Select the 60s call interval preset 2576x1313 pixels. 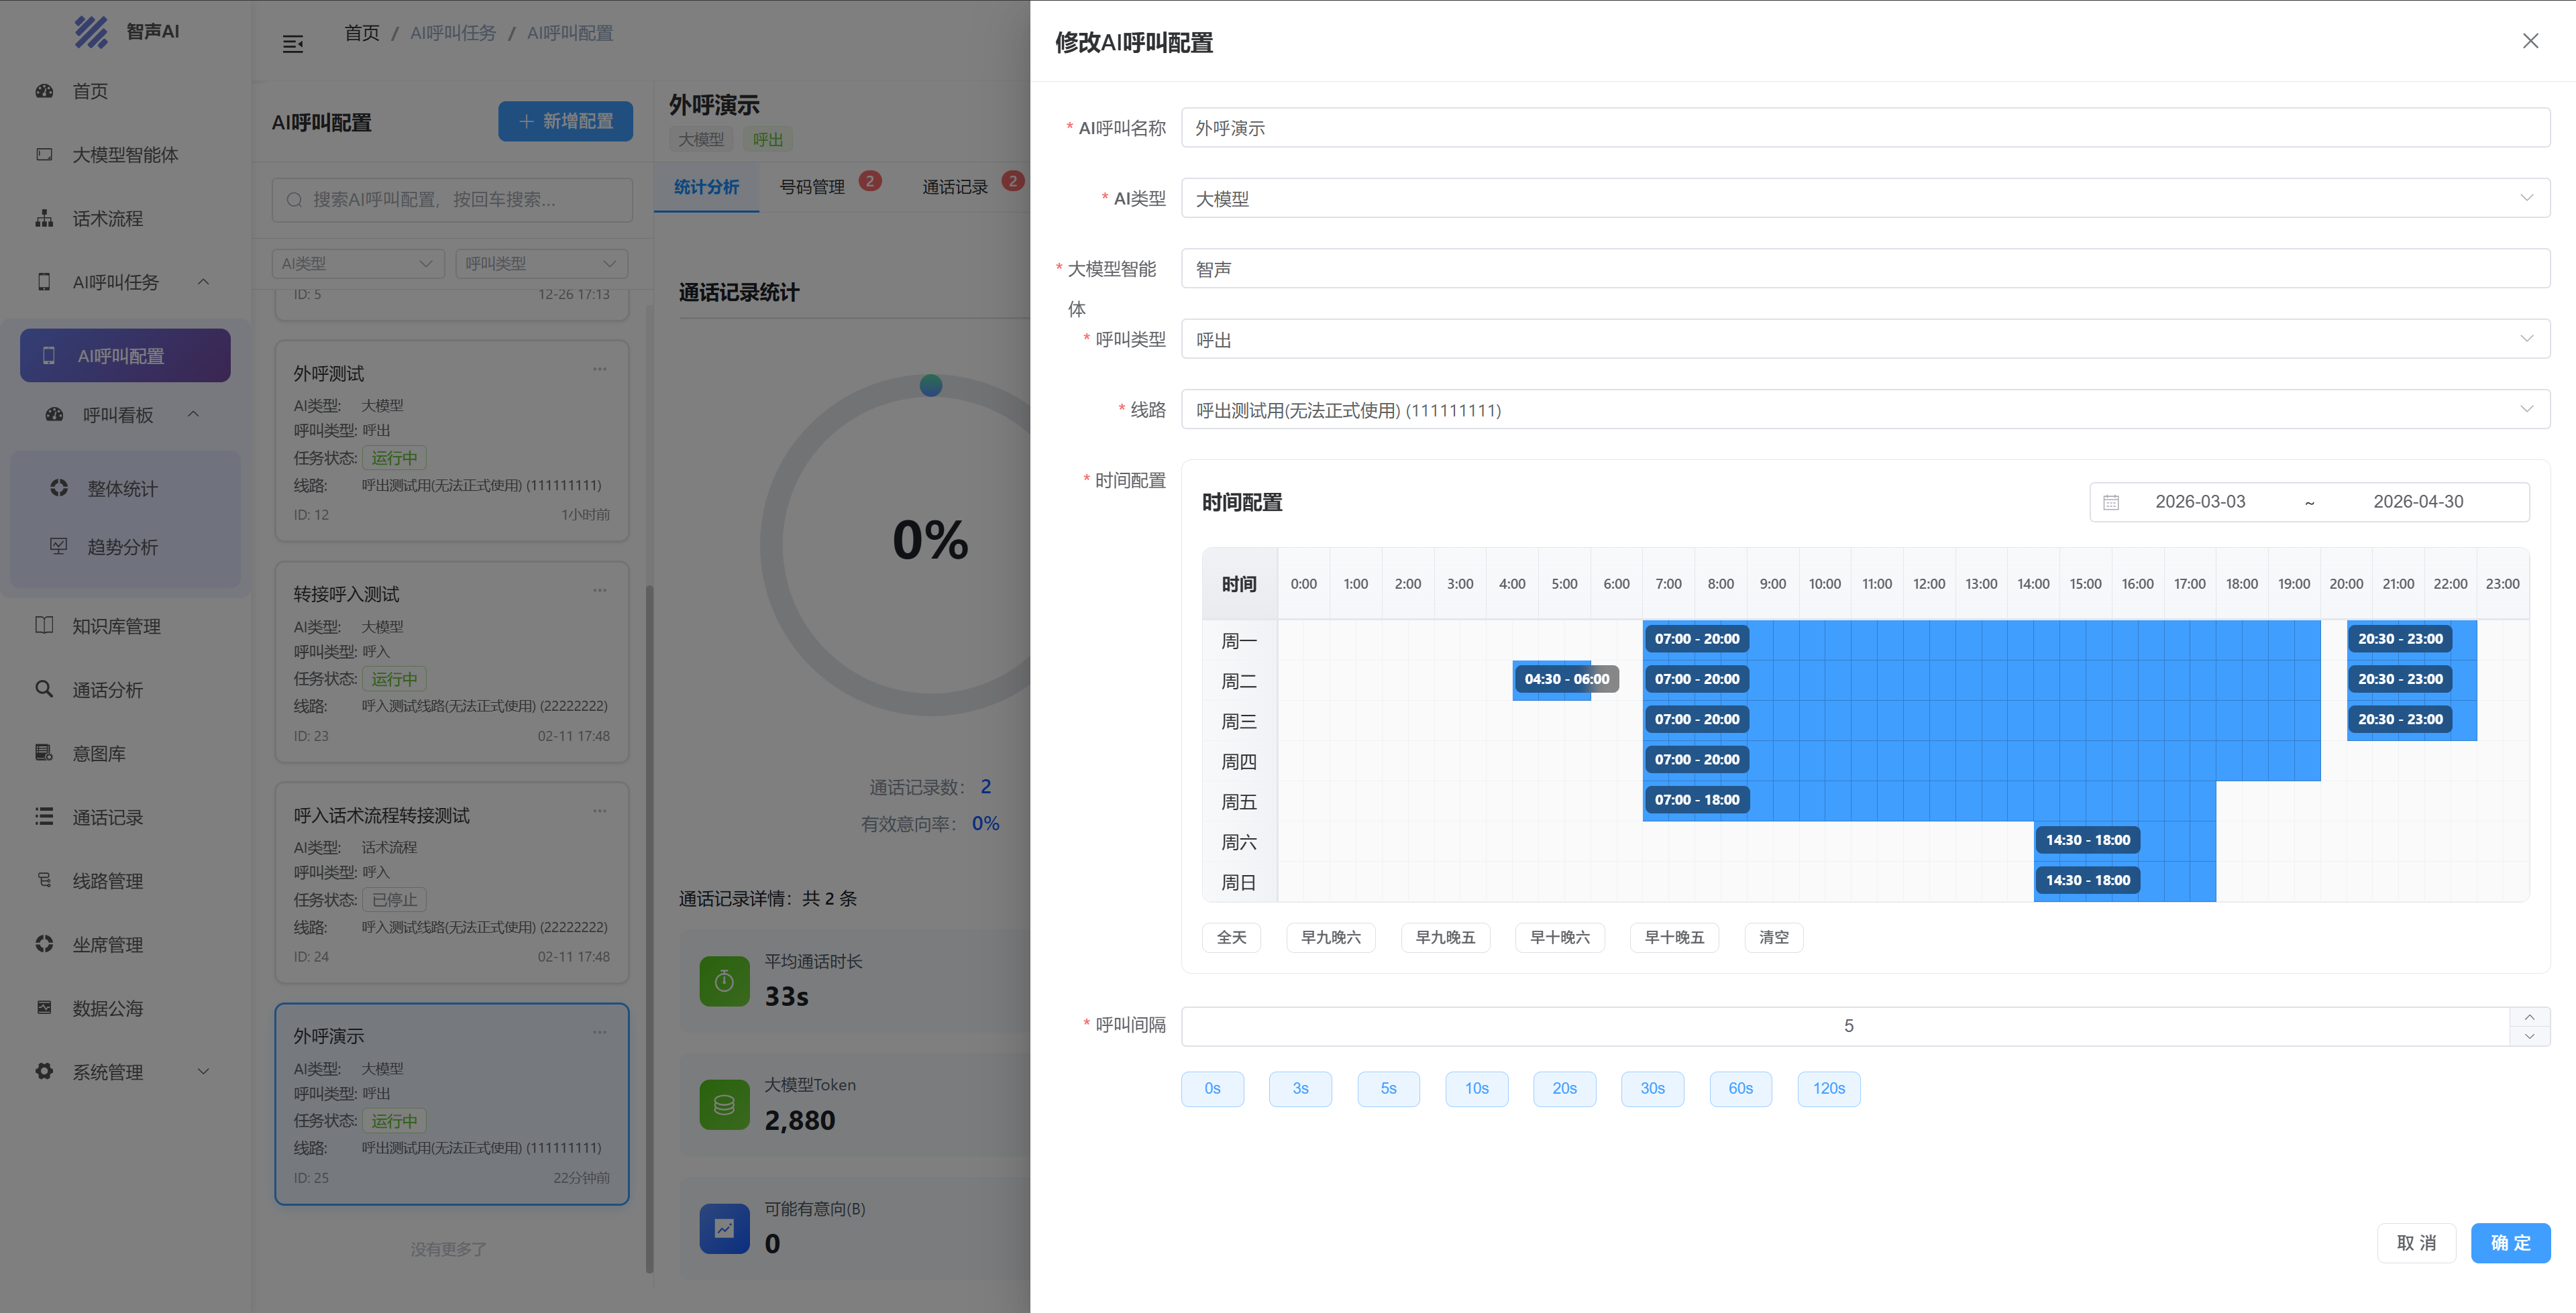click(x=1740, y=1088)
